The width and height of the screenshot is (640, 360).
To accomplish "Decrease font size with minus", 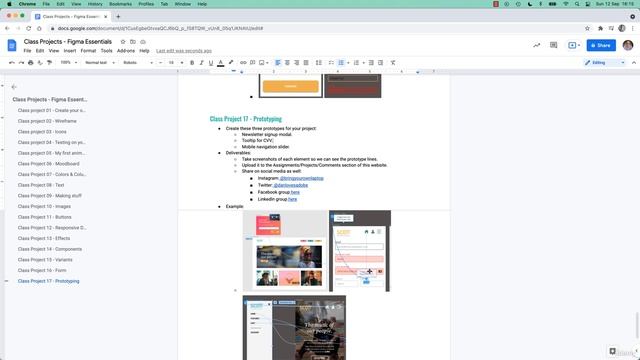I will click(161, 63).
